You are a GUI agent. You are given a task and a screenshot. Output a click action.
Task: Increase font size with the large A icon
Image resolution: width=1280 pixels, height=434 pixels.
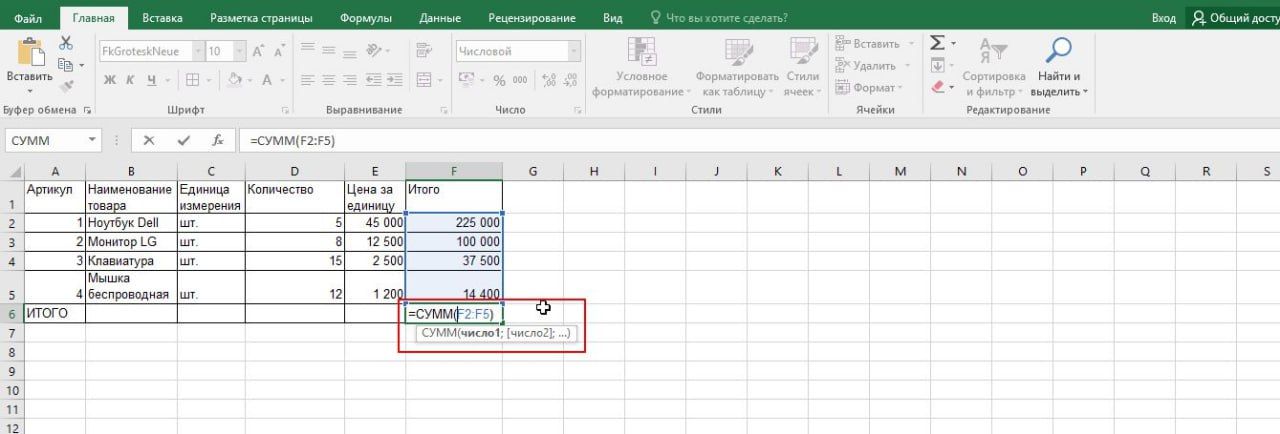tap(258, 51)
